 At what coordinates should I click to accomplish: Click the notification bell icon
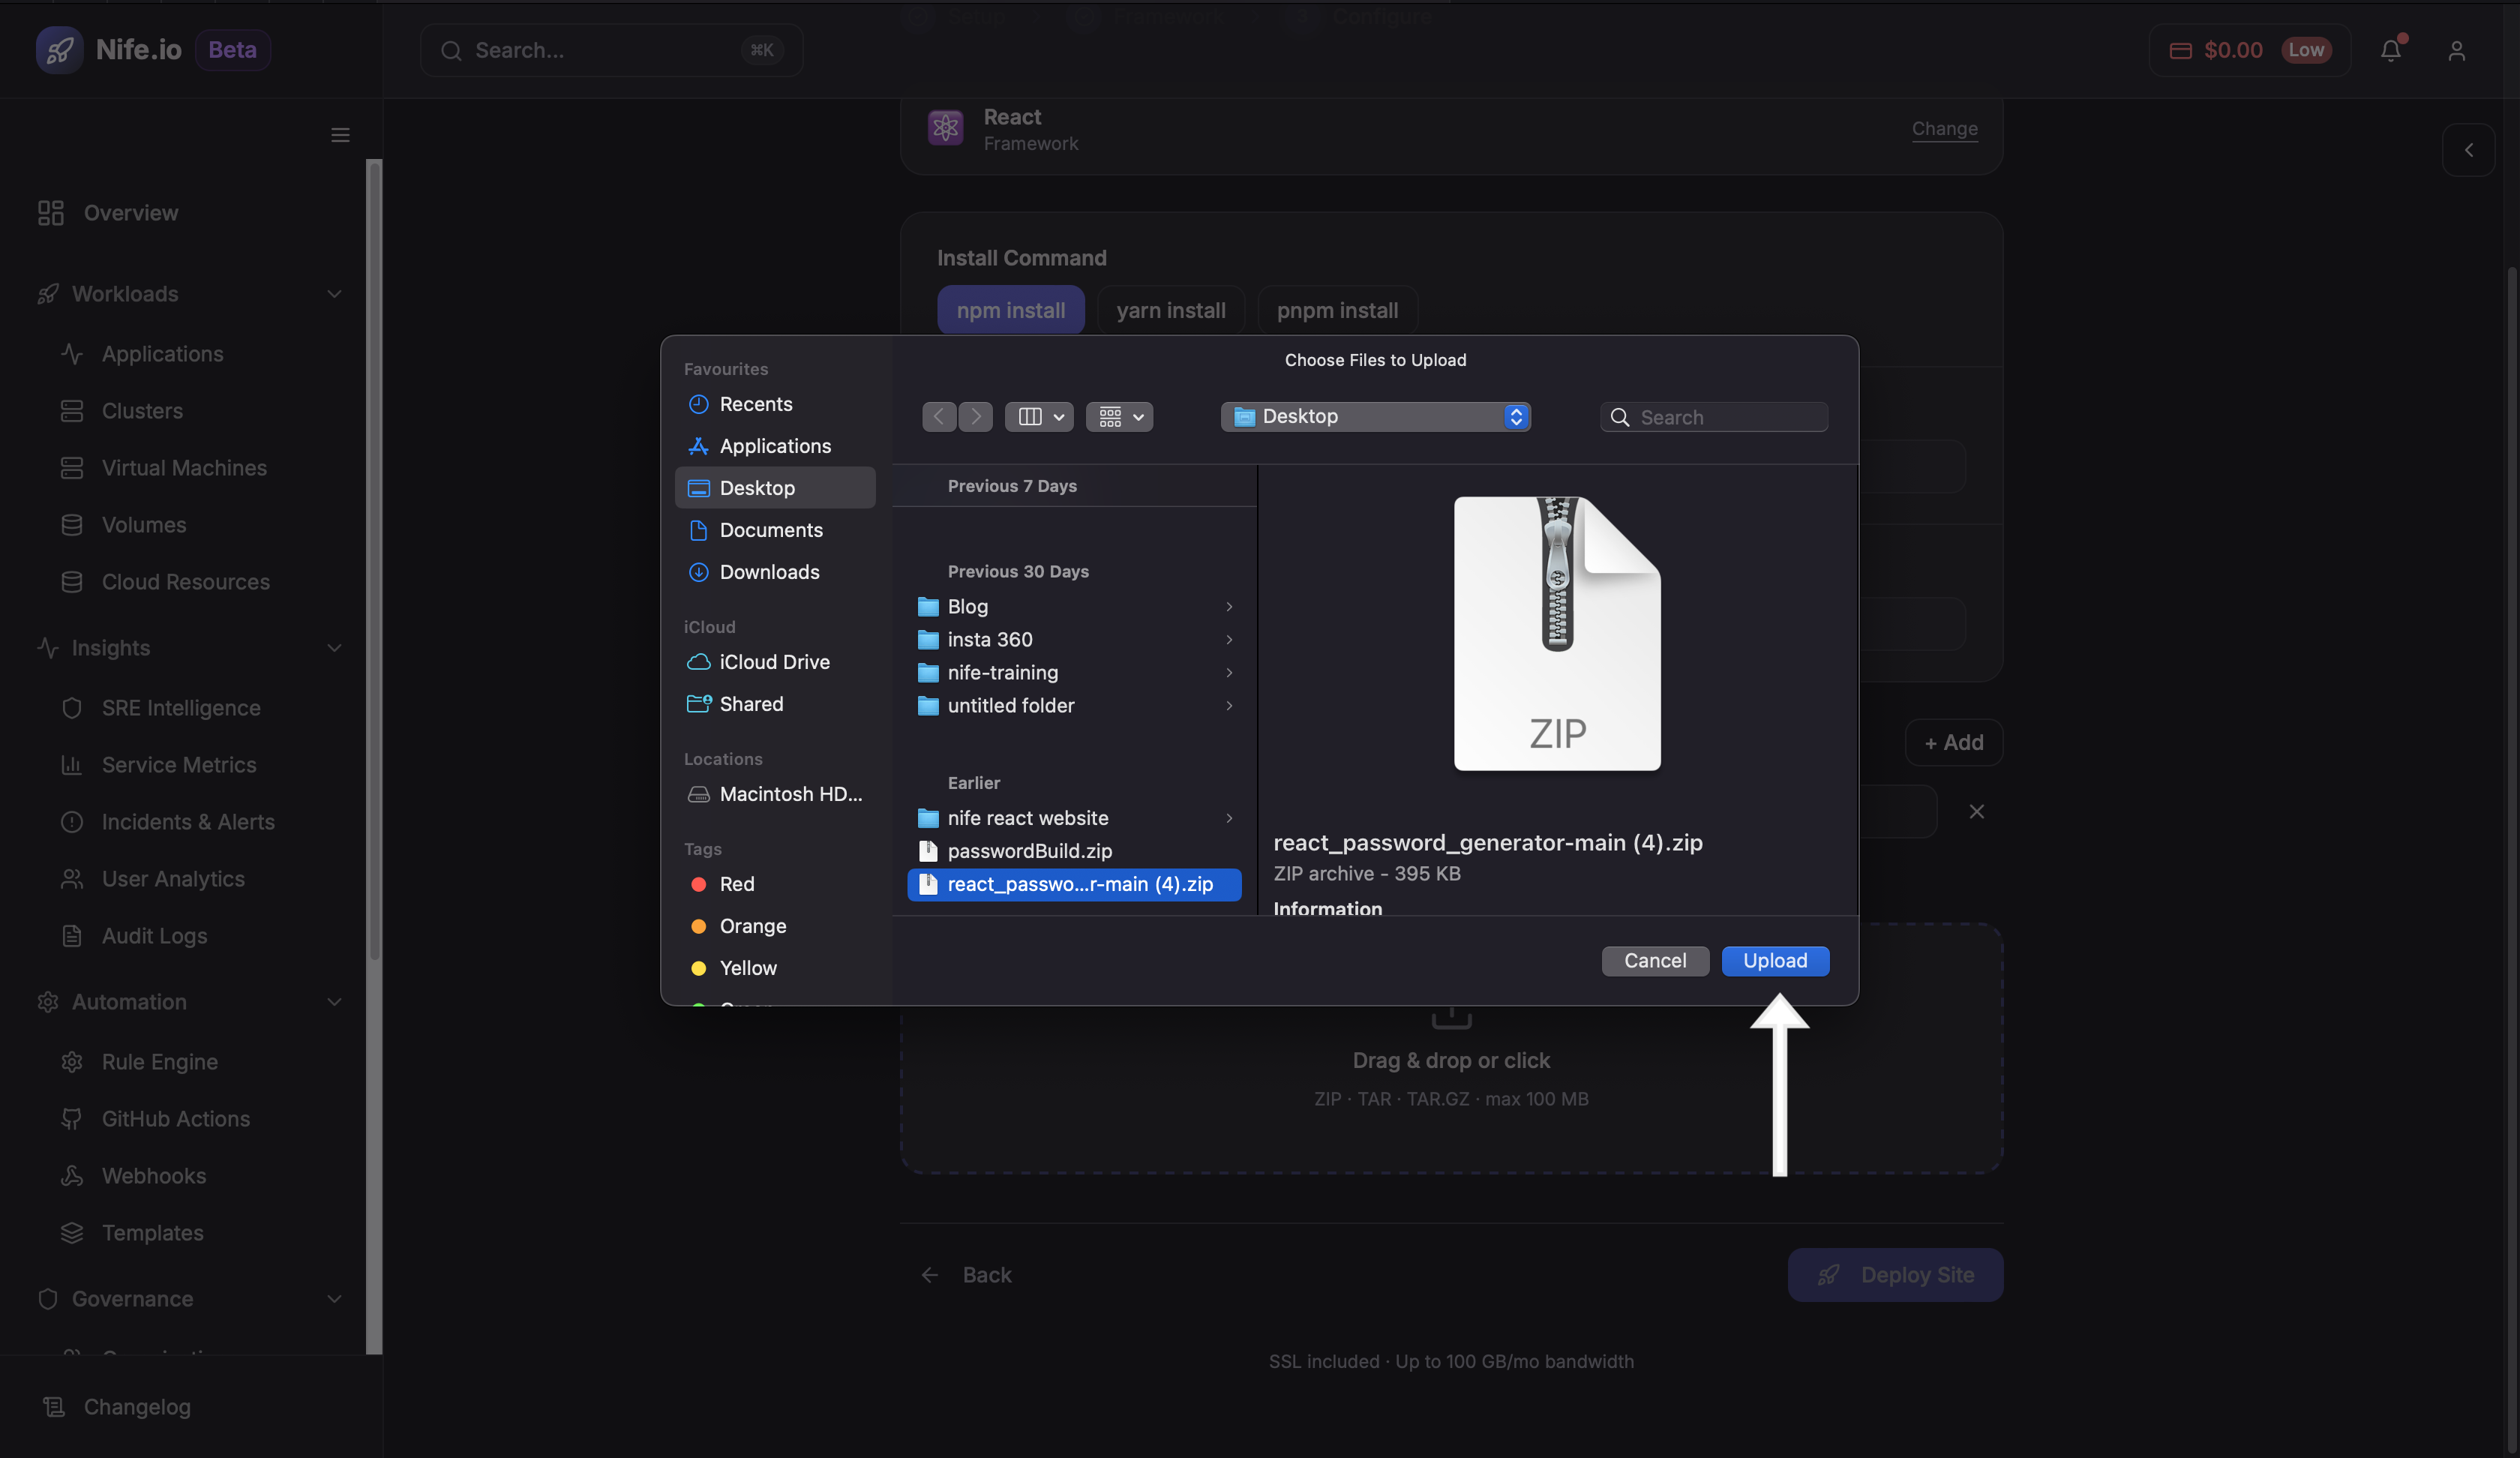click(x=2391, y=50)
